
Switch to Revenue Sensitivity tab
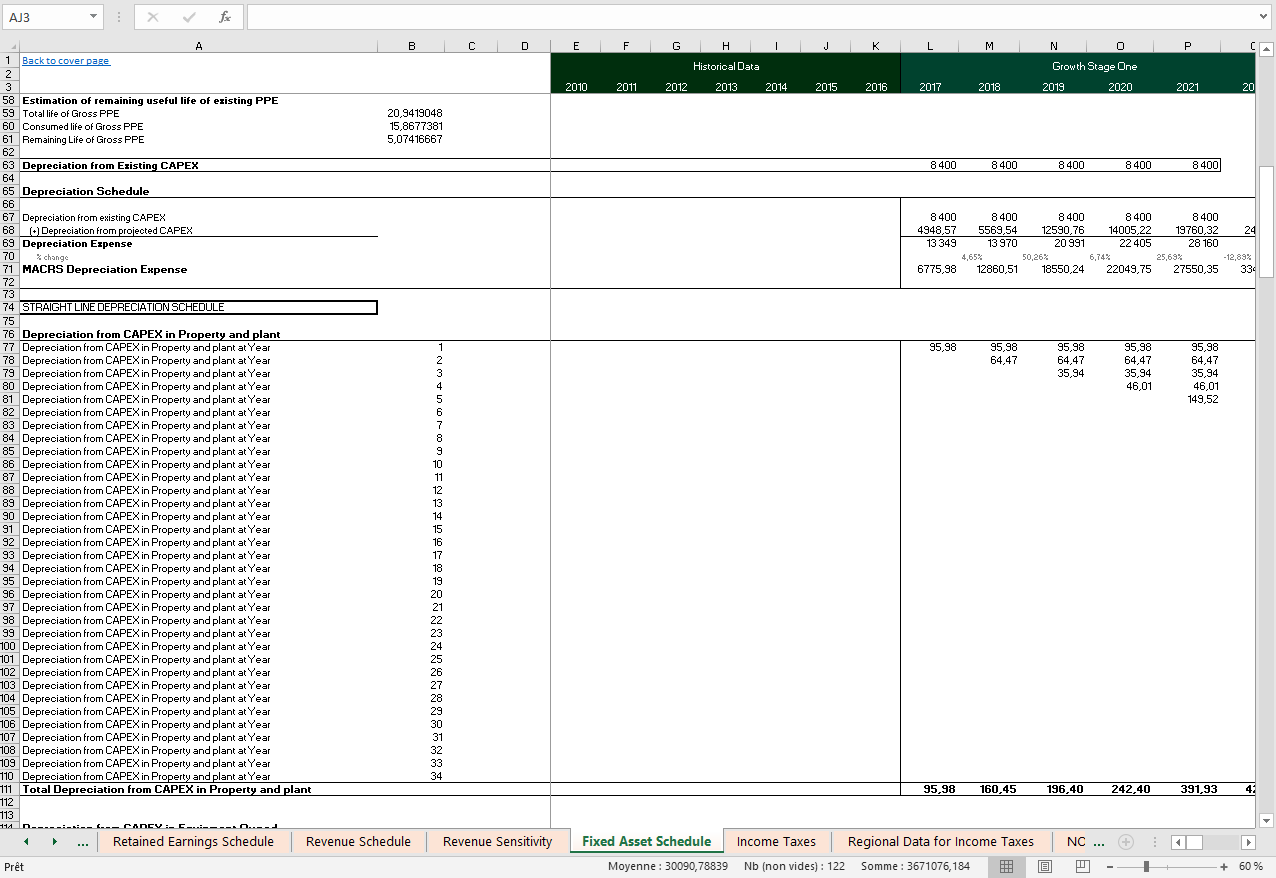(497, 842)
